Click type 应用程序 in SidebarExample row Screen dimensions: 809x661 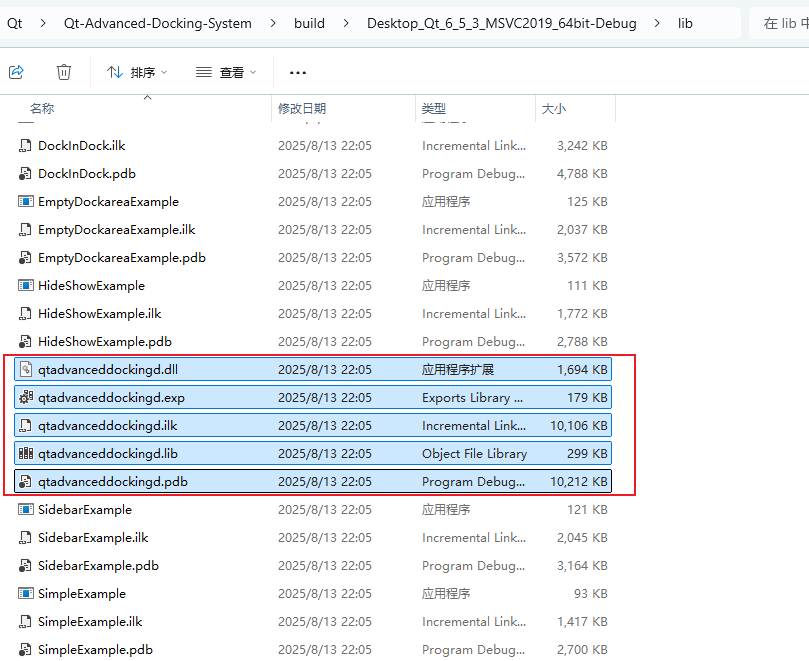[x=446, y=509]
